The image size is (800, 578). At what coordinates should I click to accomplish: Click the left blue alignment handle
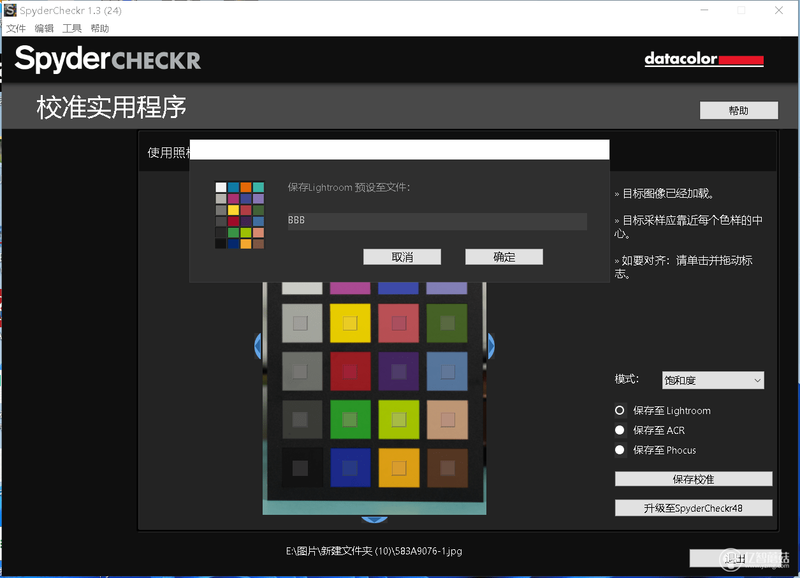coord(258,346)
